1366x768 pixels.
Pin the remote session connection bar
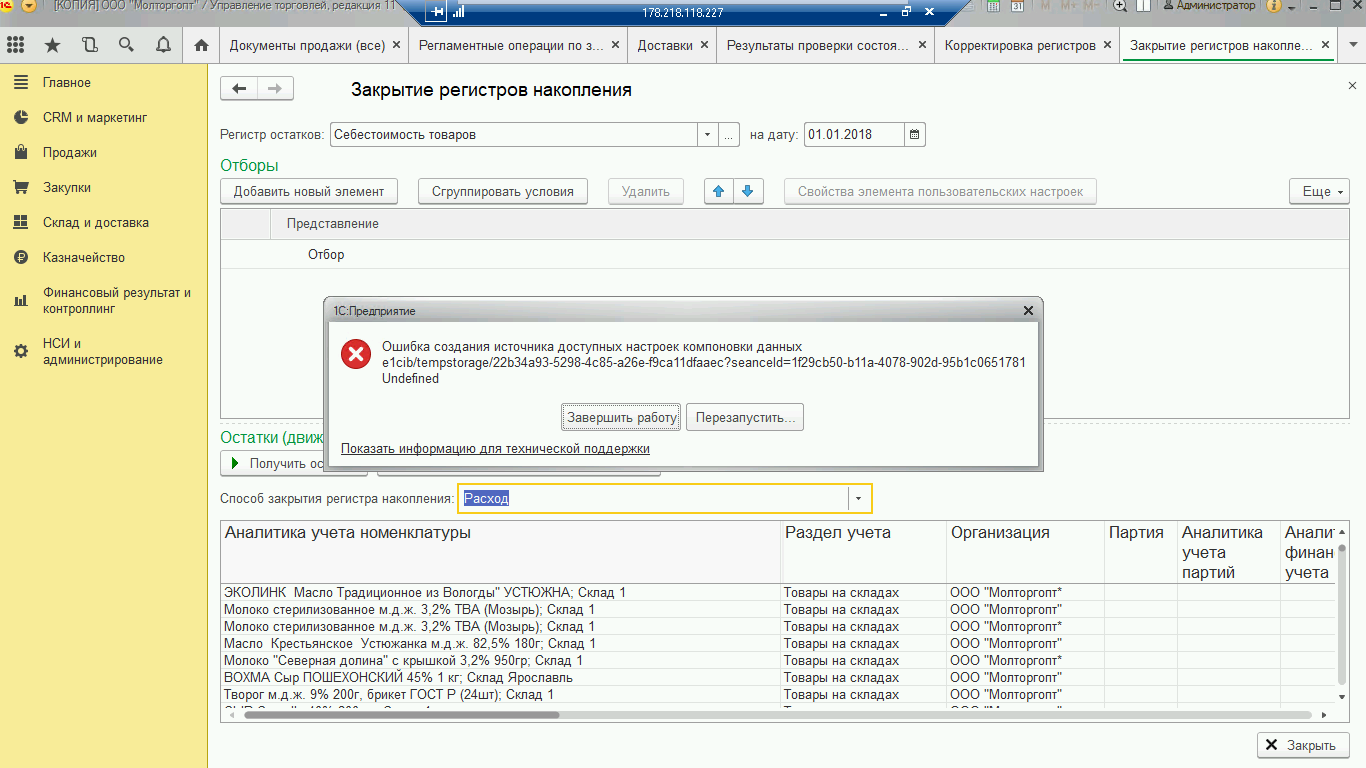pyautogui.click(x=438, y=12)
